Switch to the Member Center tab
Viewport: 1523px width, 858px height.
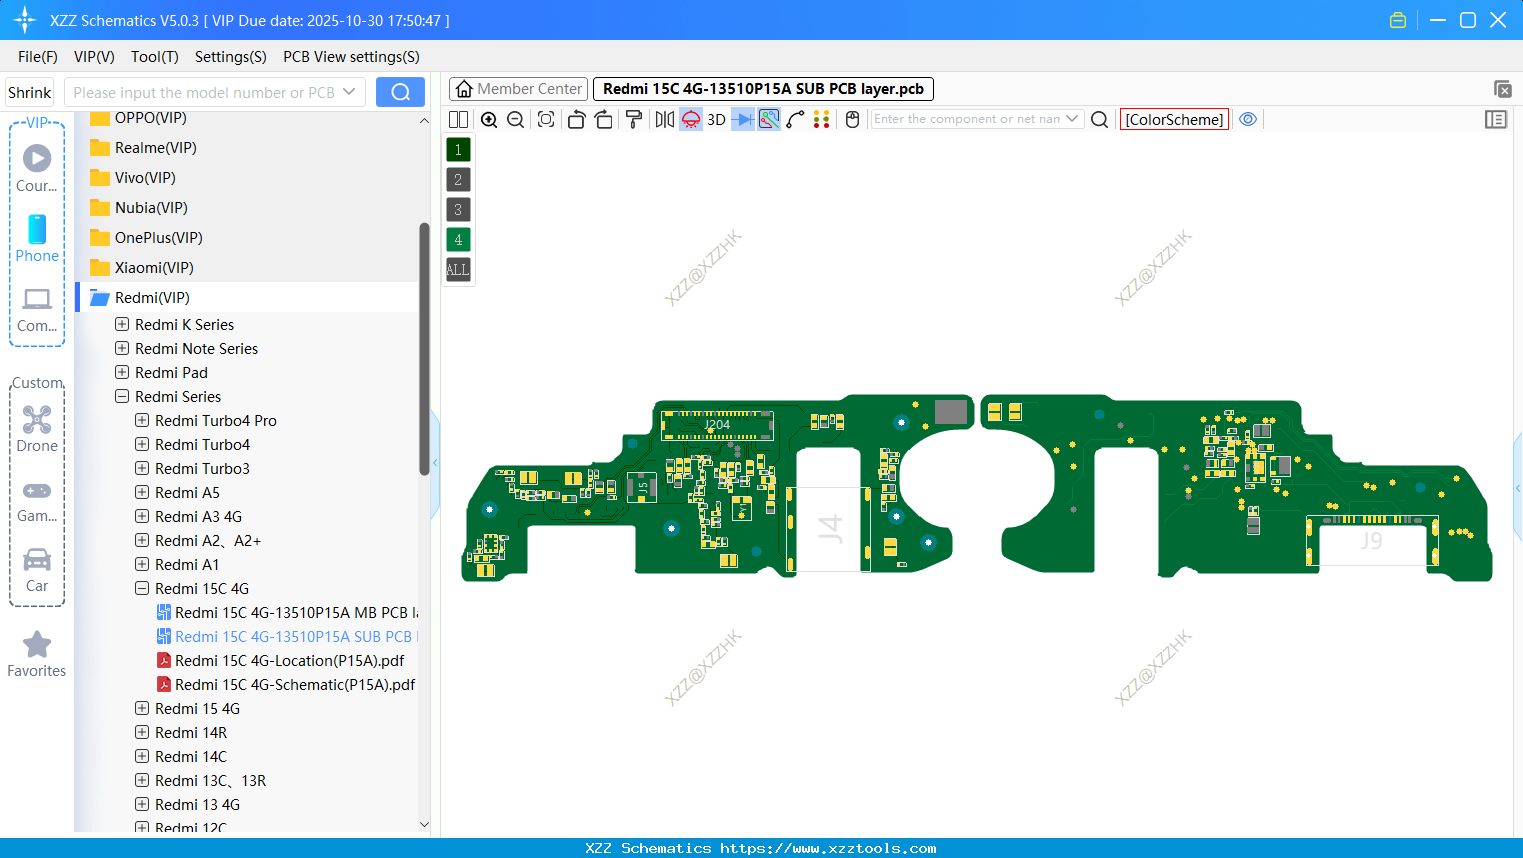click(518, 89)
